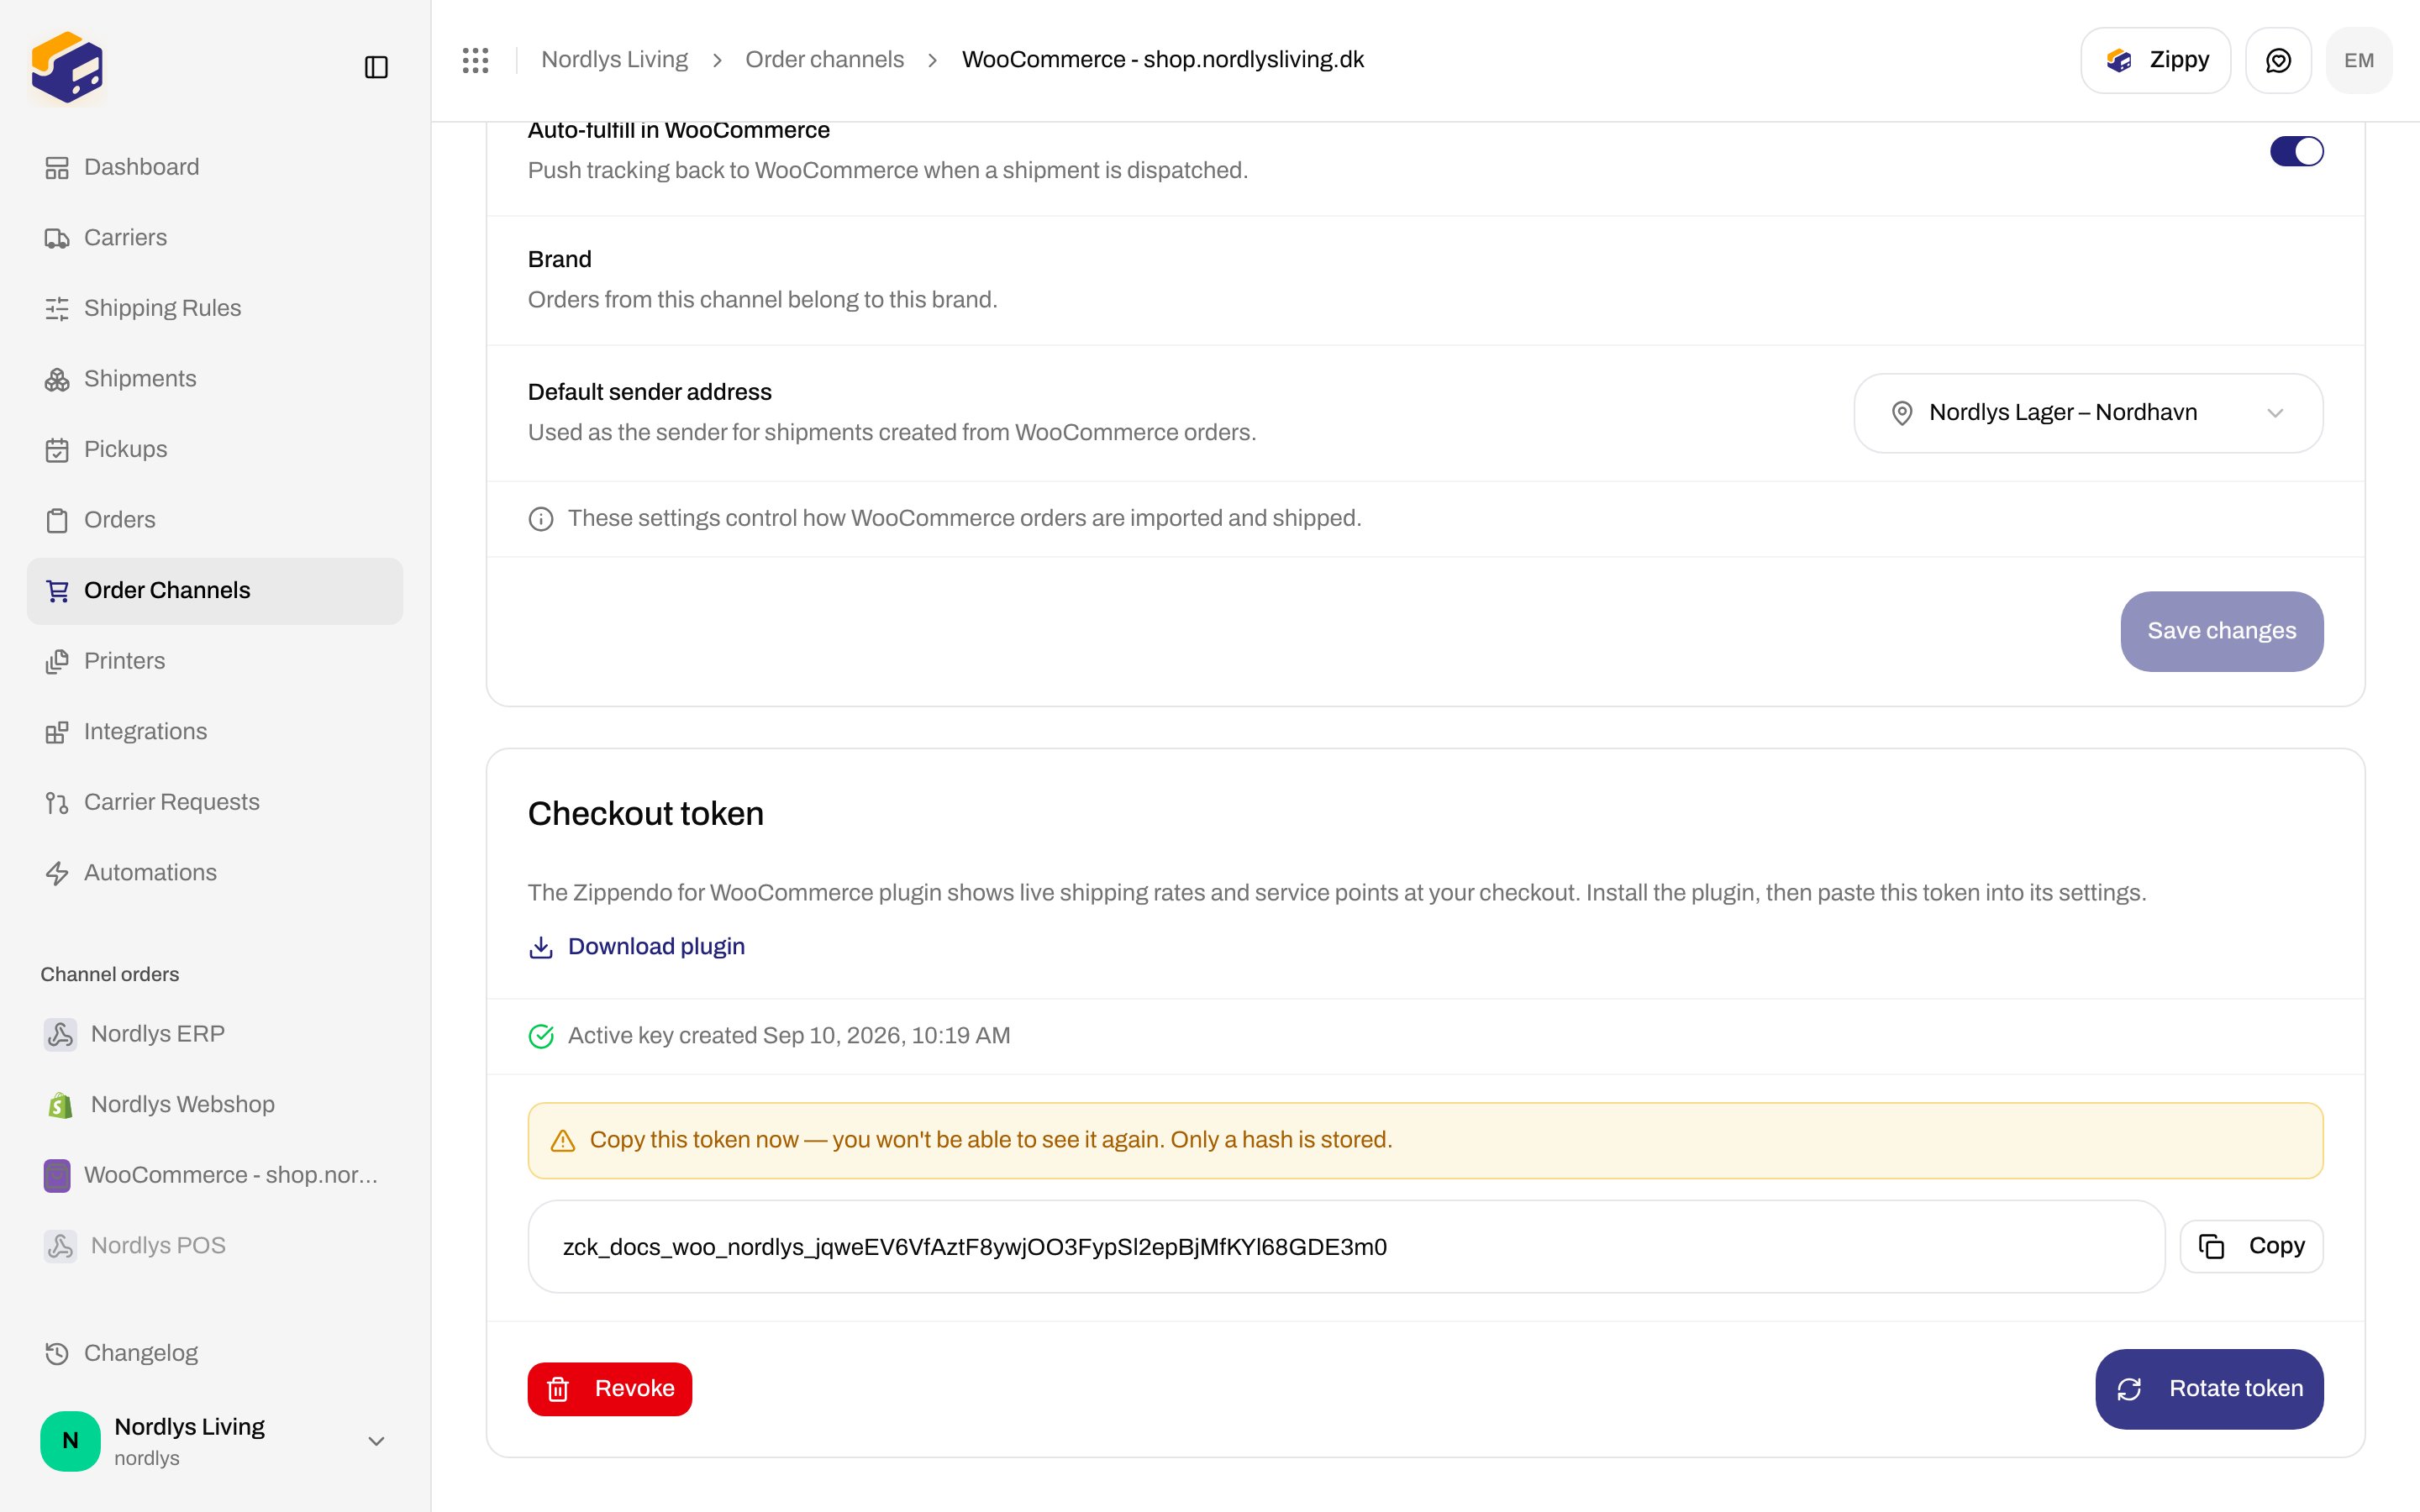Click the green check icon by Active key

541,1036
